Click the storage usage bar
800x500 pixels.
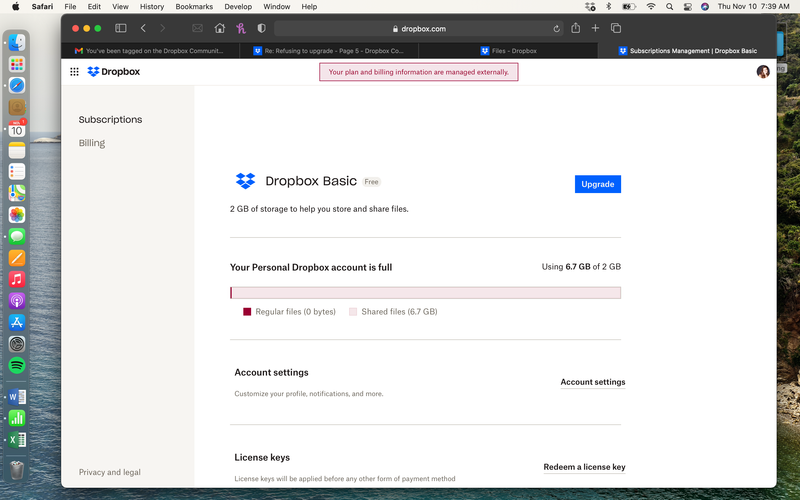[x=426, y=293]
